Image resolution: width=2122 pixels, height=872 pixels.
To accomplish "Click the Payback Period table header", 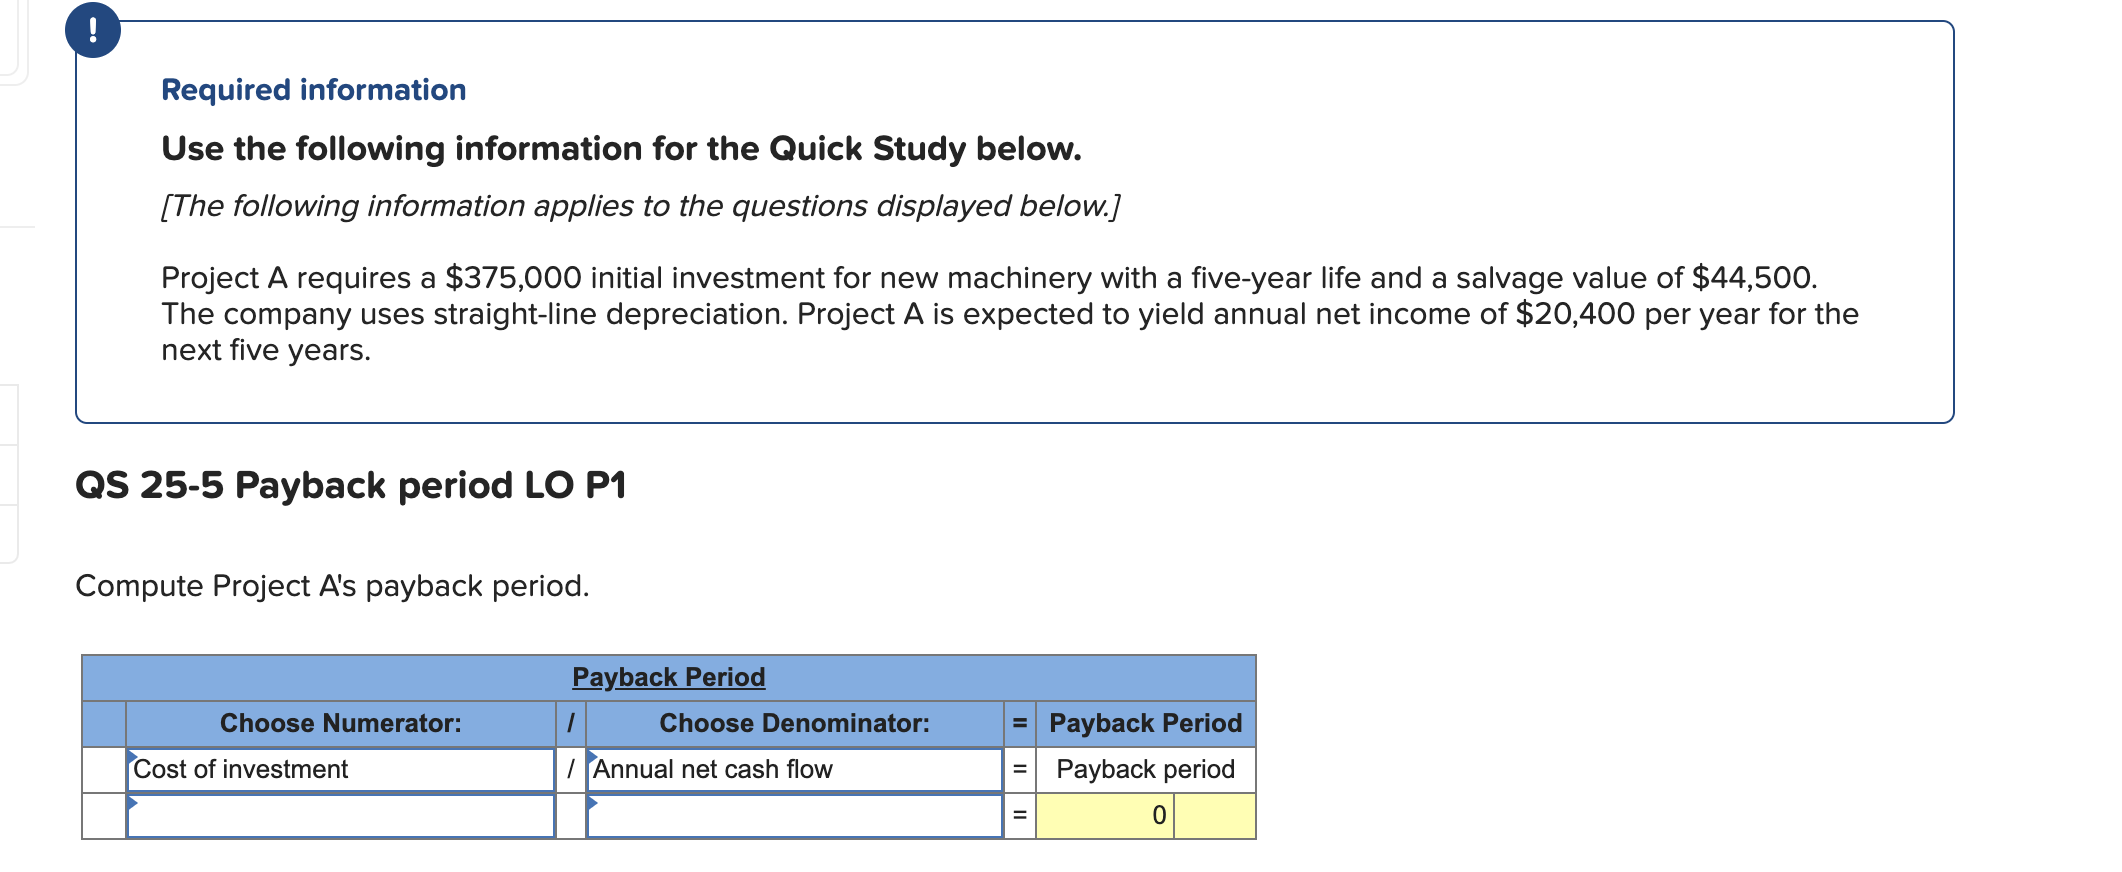I will click(x=668, y=677).
